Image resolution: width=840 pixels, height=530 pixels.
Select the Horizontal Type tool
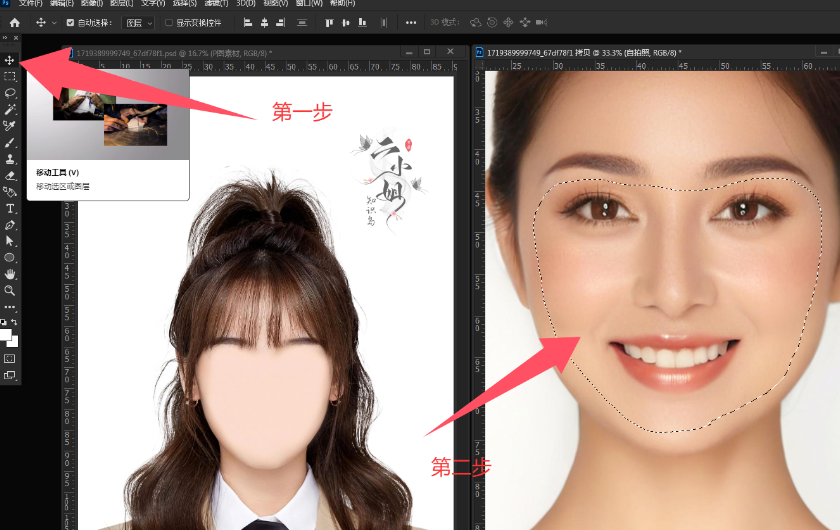(10, 208)
